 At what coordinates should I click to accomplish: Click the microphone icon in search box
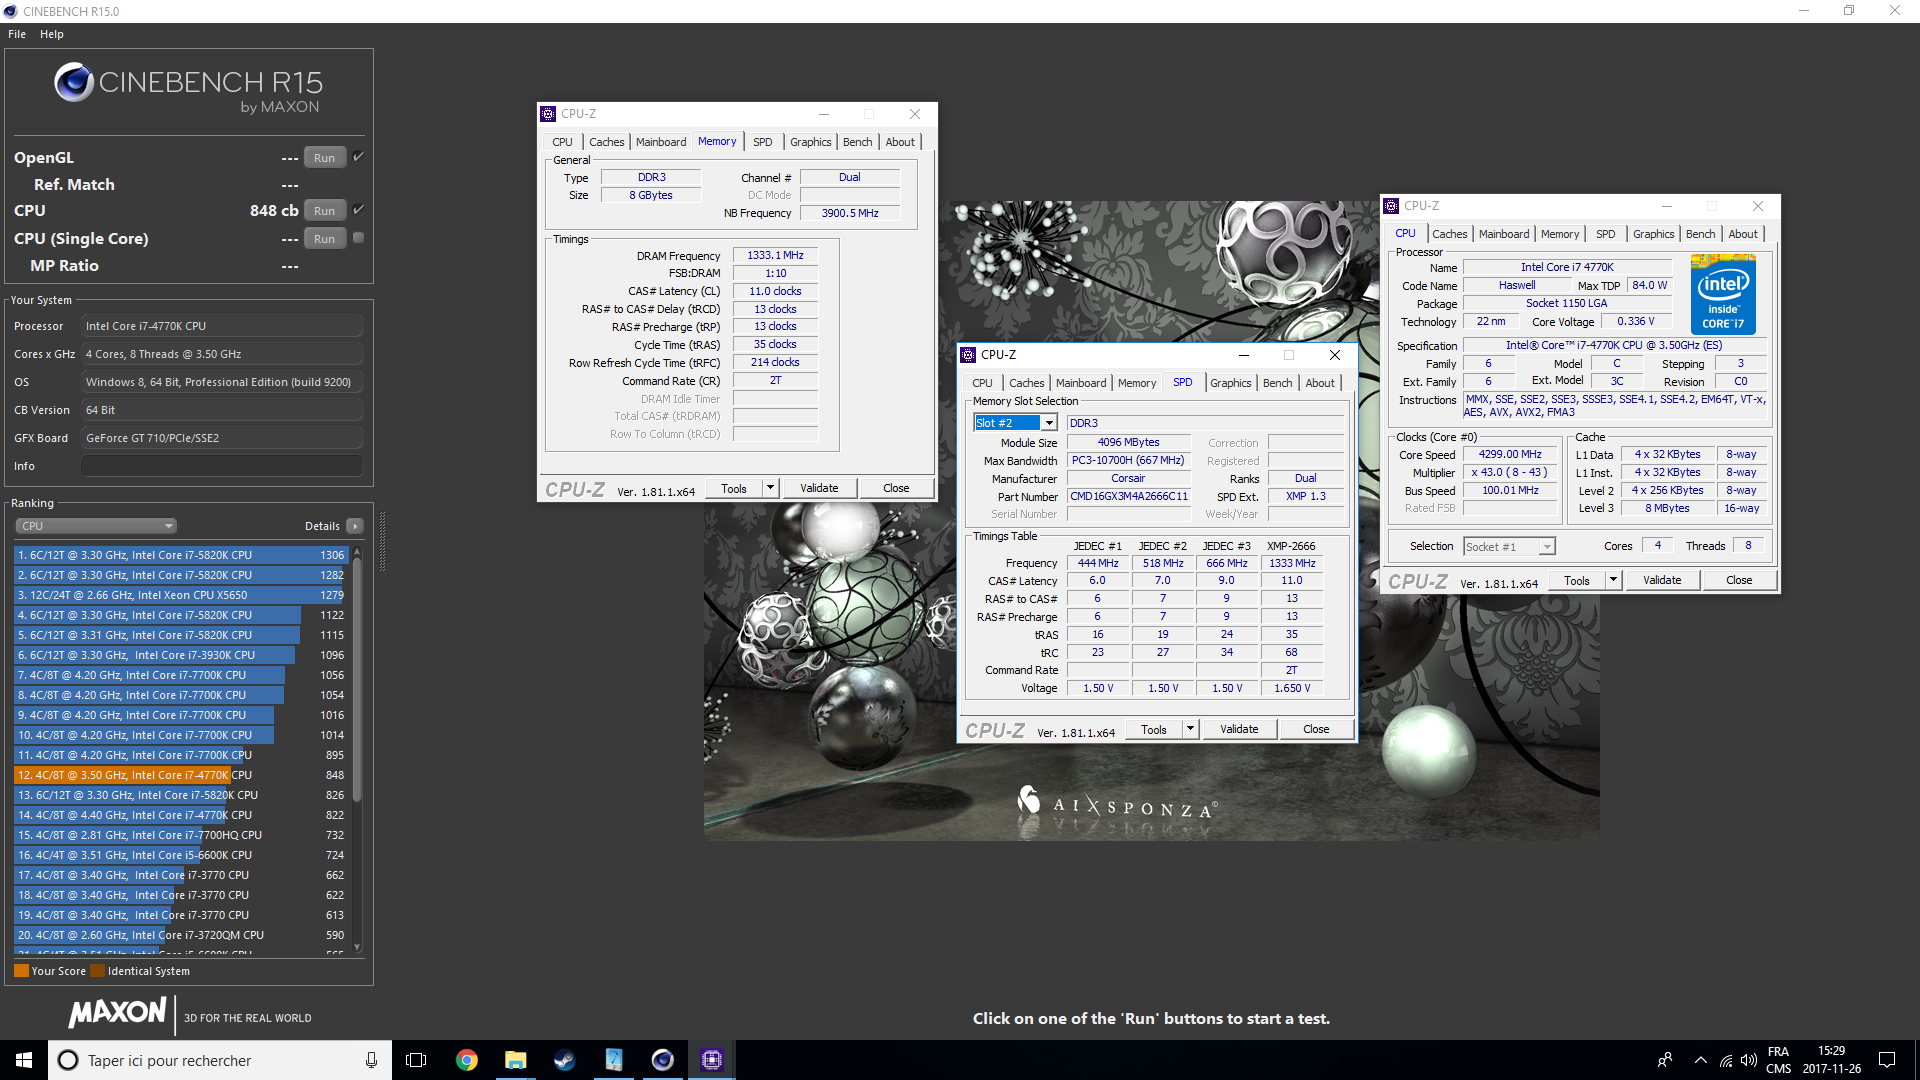pyautogui.click(x=371, y=1060)
